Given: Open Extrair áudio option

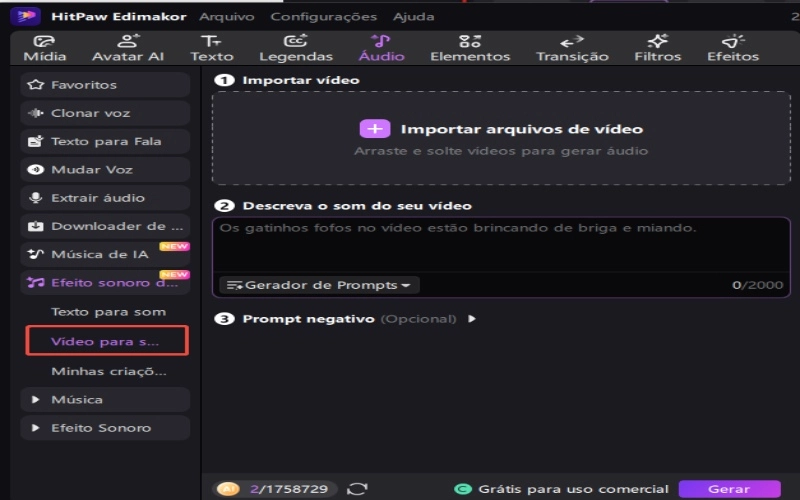Looking at the screenshot, I should point(105,198).
